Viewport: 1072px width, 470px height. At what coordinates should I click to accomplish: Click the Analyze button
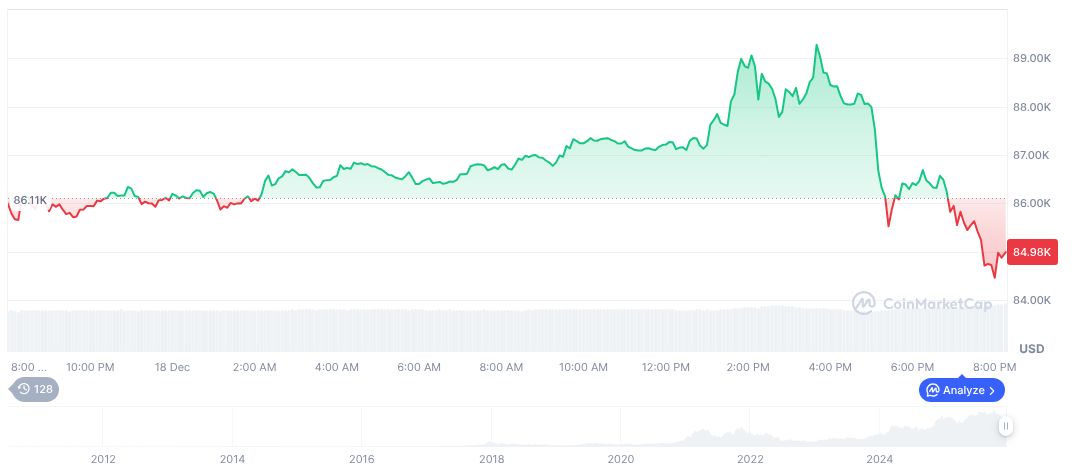point(961,390)
